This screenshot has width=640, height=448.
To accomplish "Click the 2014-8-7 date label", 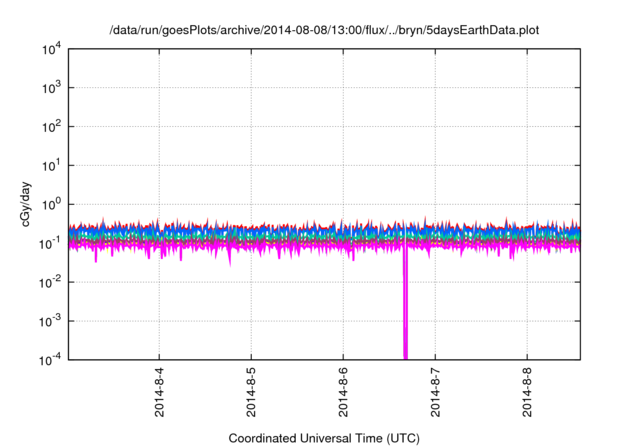I will point(436,392).
